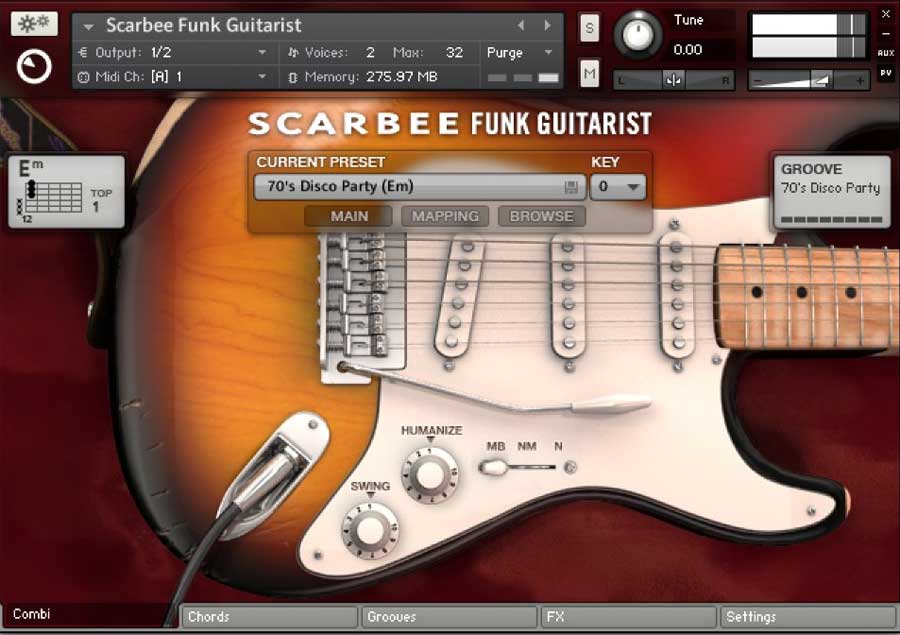This screenshot has width=900, height=635.
Task: Open the KEY dropdown
Action: 618,187
